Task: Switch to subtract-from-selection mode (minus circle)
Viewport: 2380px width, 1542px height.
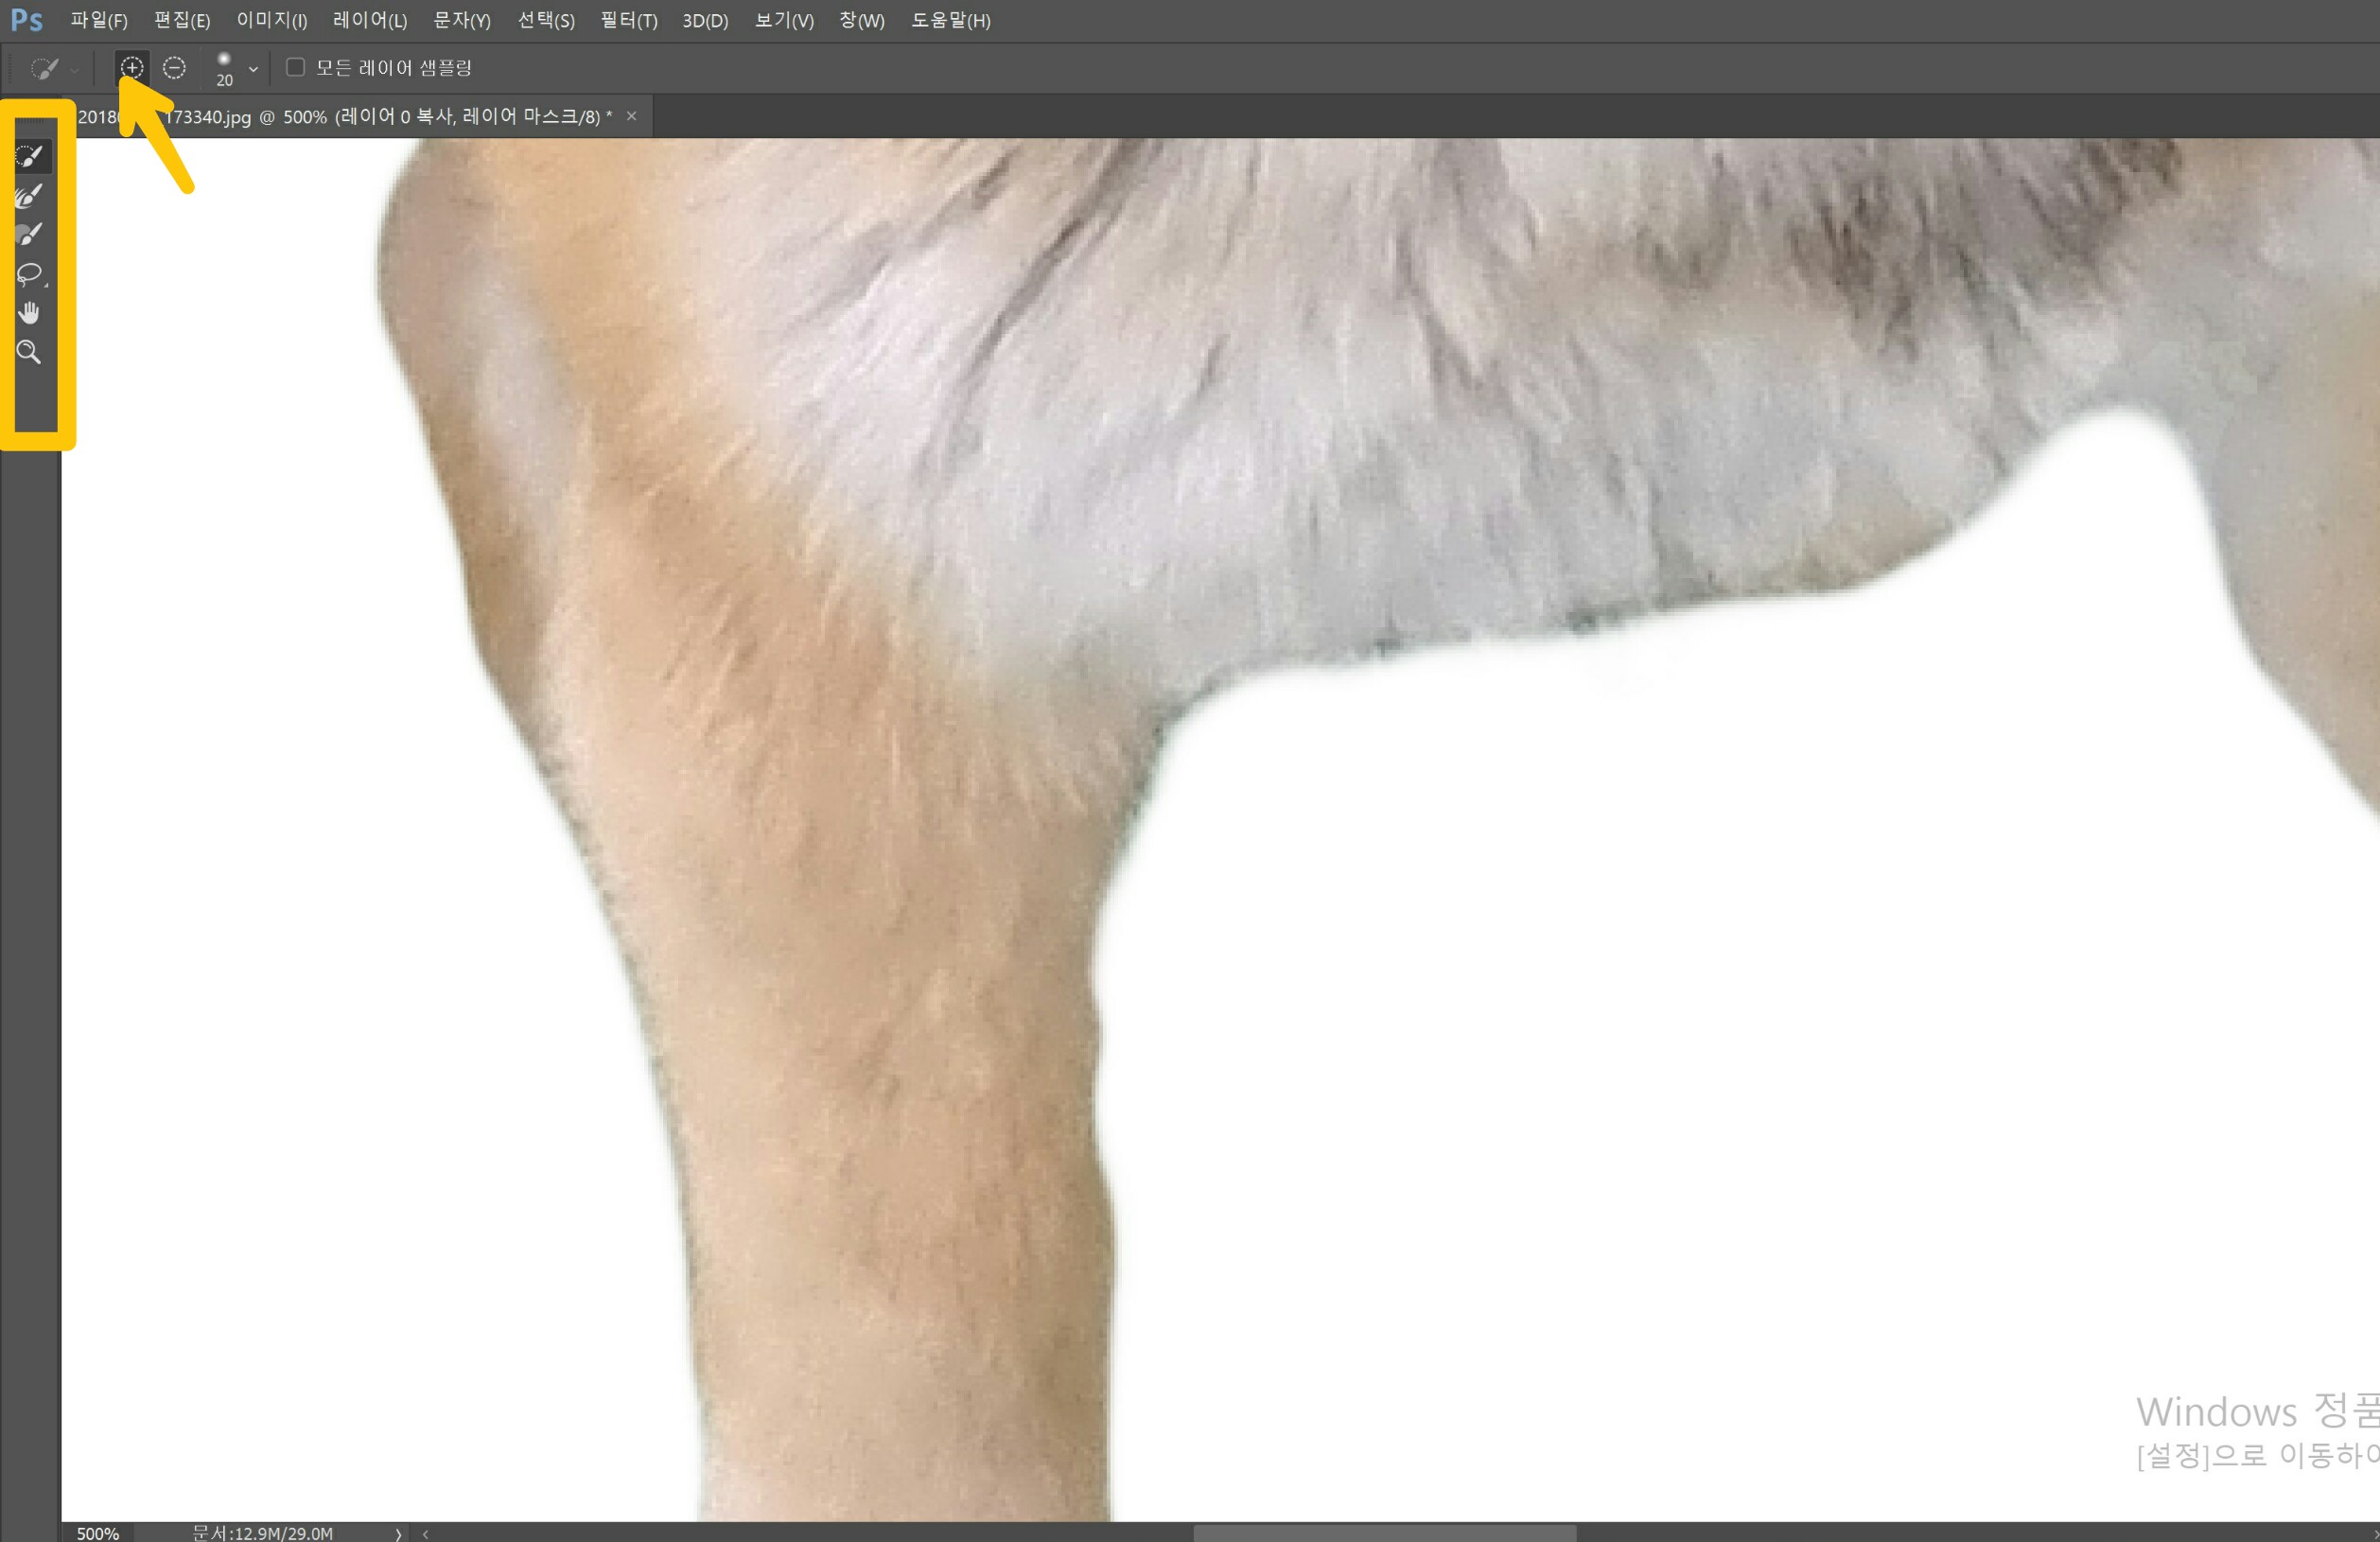Action: [174, 67]
